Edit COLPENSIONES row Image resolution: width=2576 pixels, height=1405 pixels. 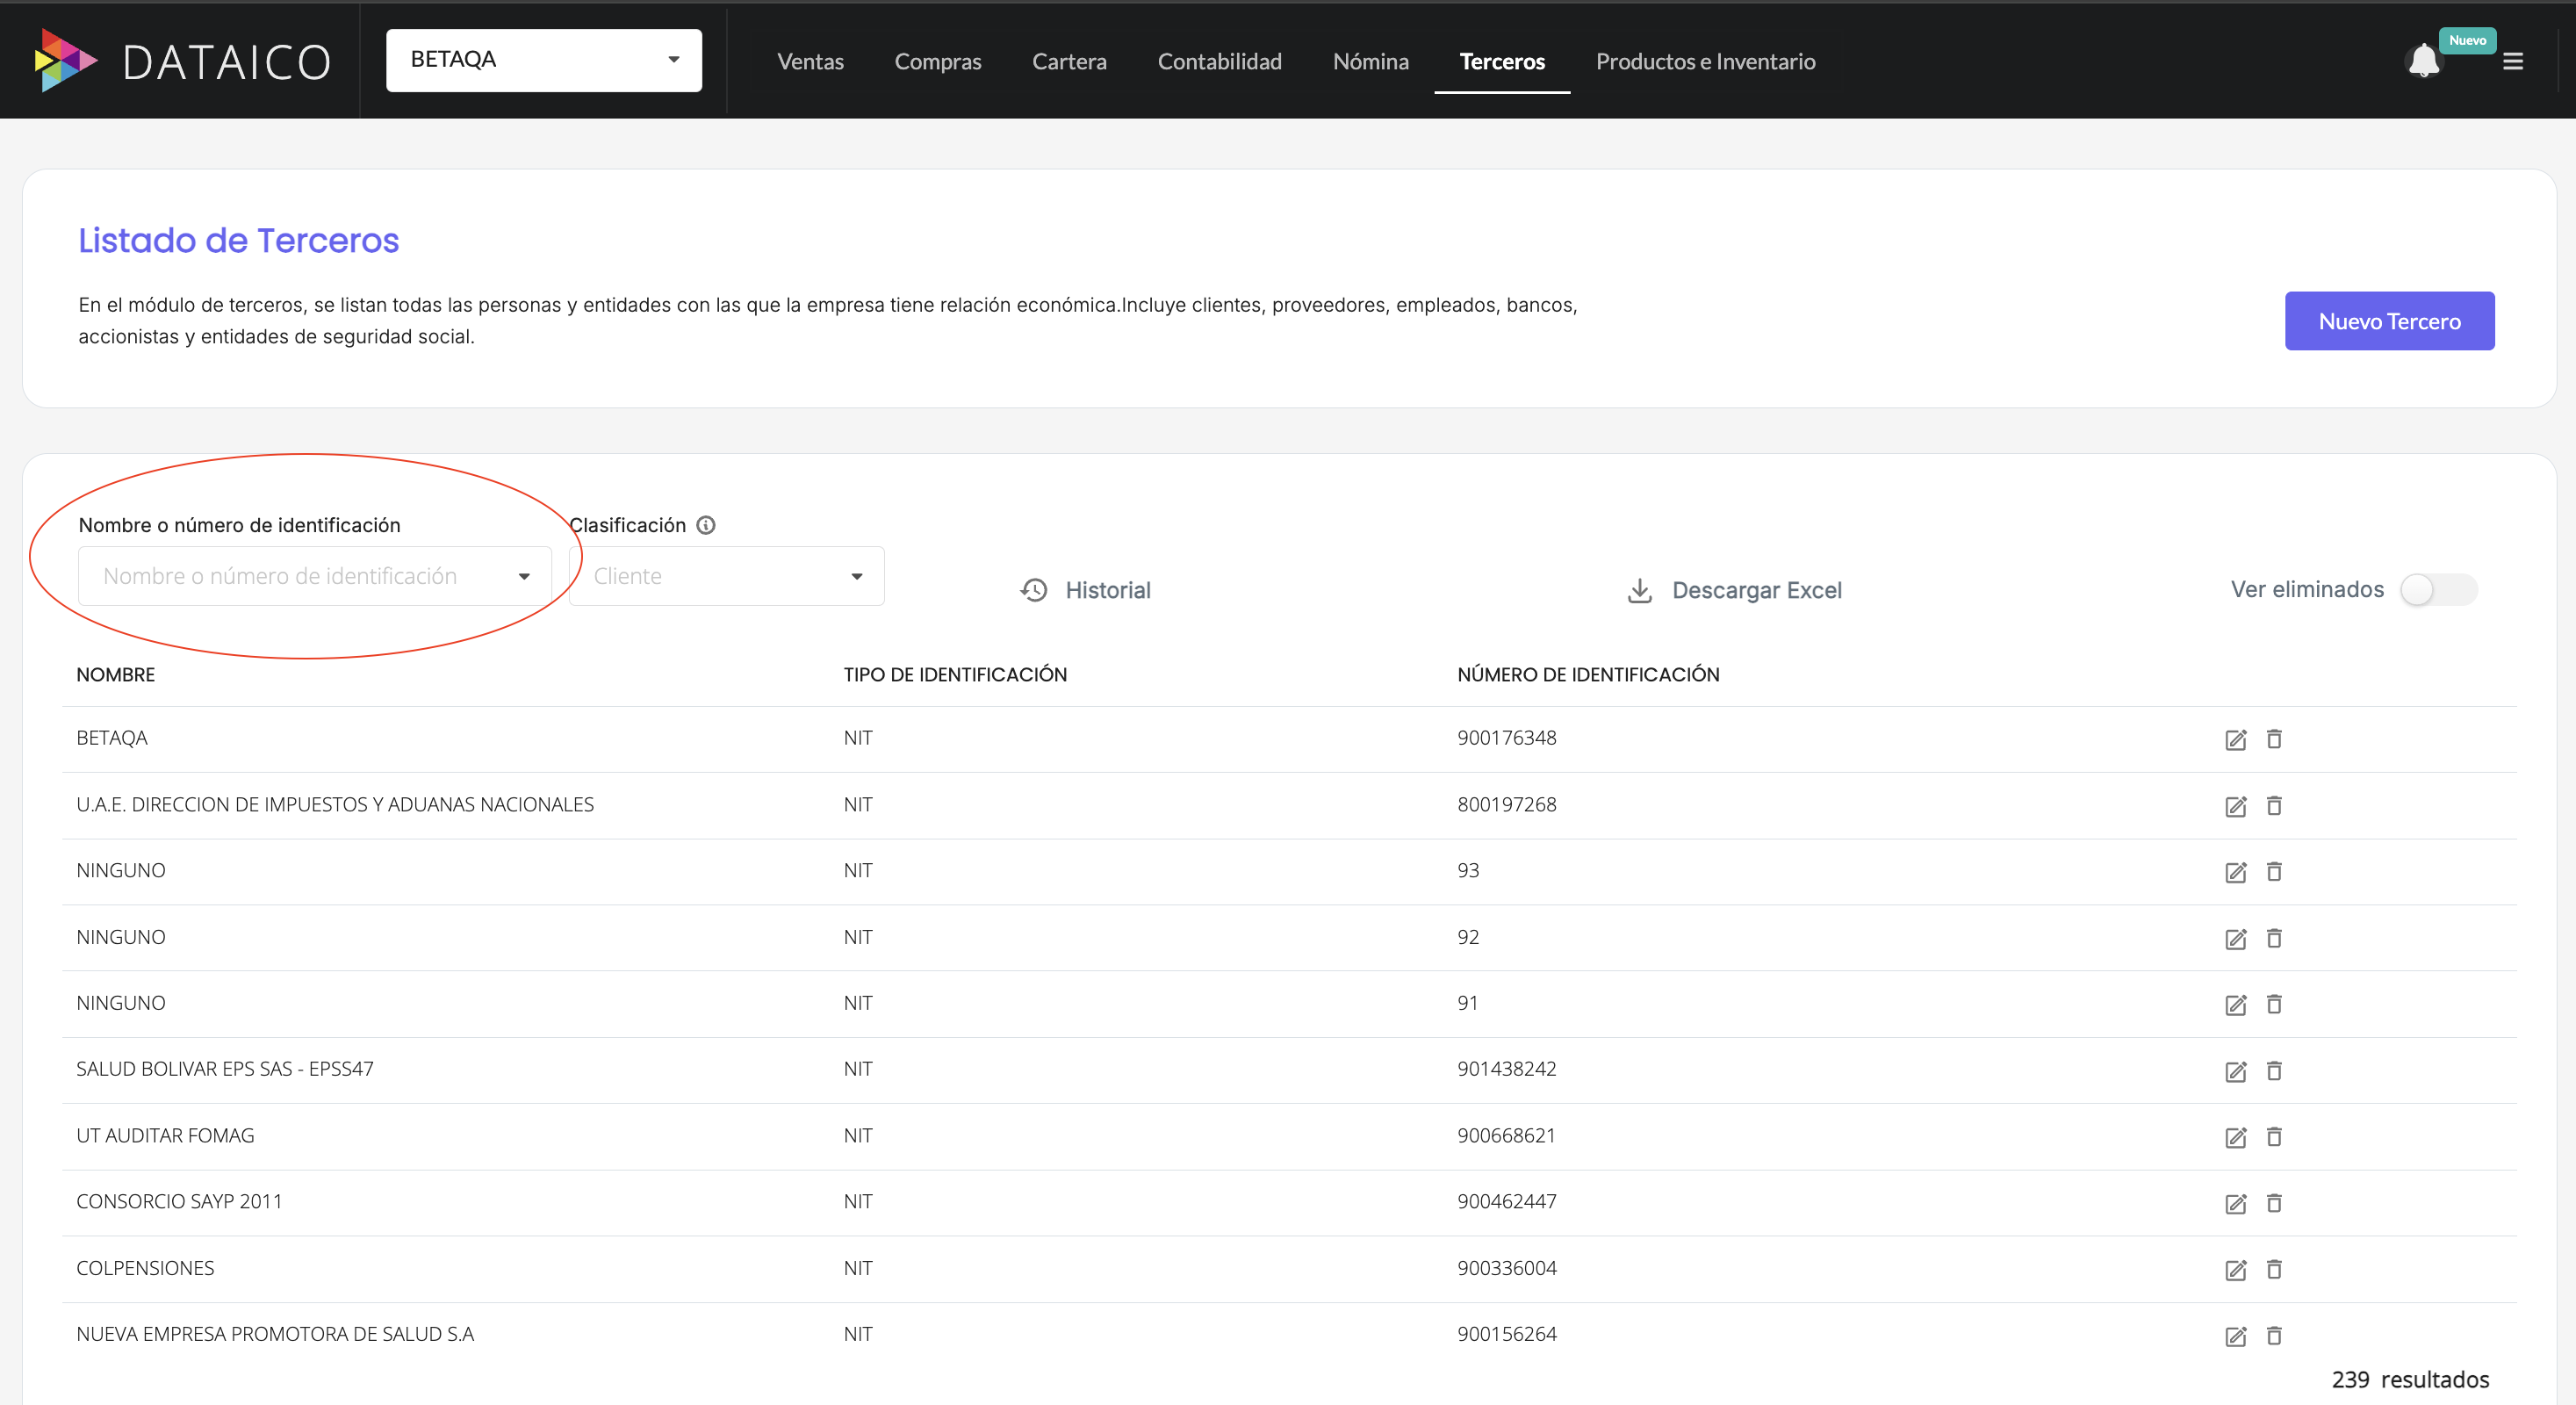pyautogui.click(x=2235, y=1270)
